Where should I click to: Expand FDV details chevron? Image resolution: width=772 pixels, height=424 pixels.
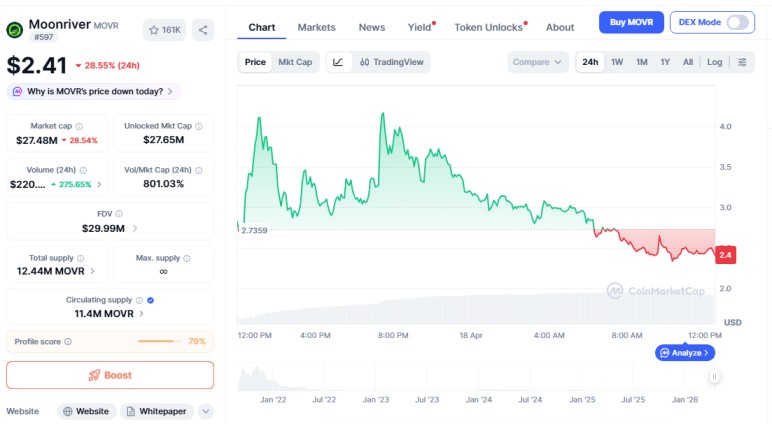(135, 228)
